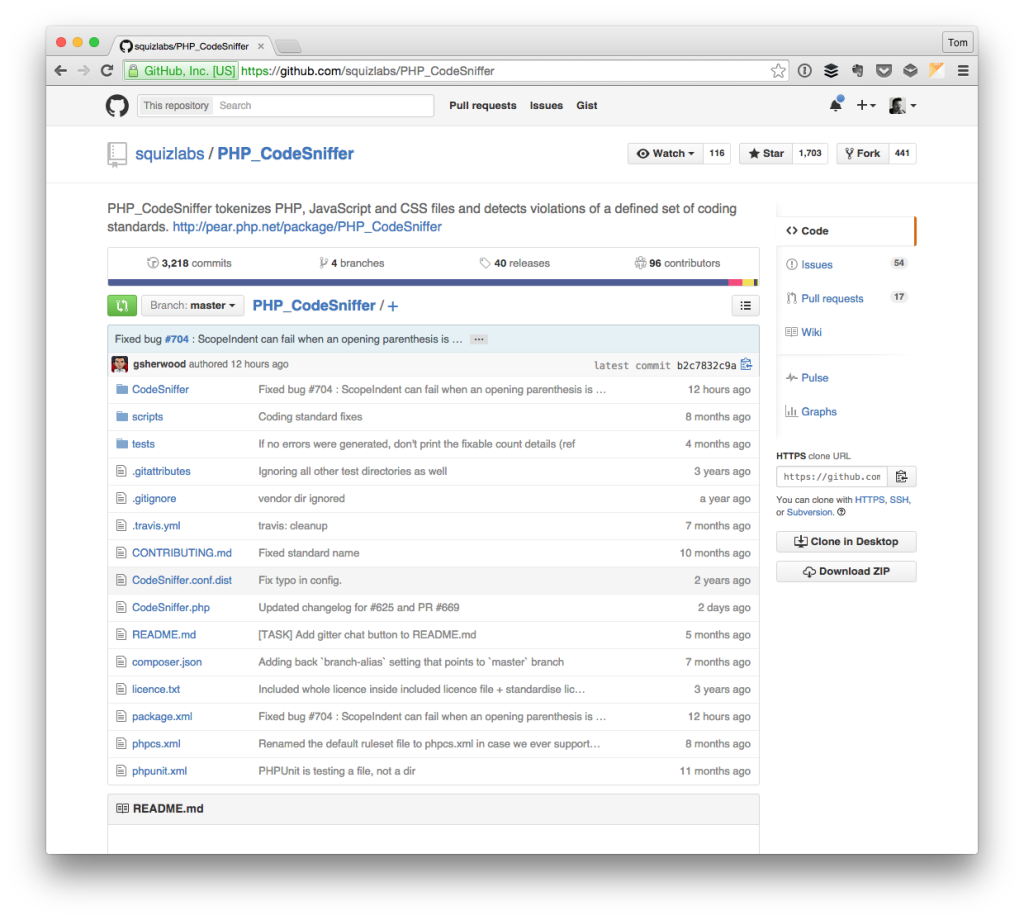The image size is (1024, 920).
Task: View the 4 branches
Action: click(x=351, y=263)
